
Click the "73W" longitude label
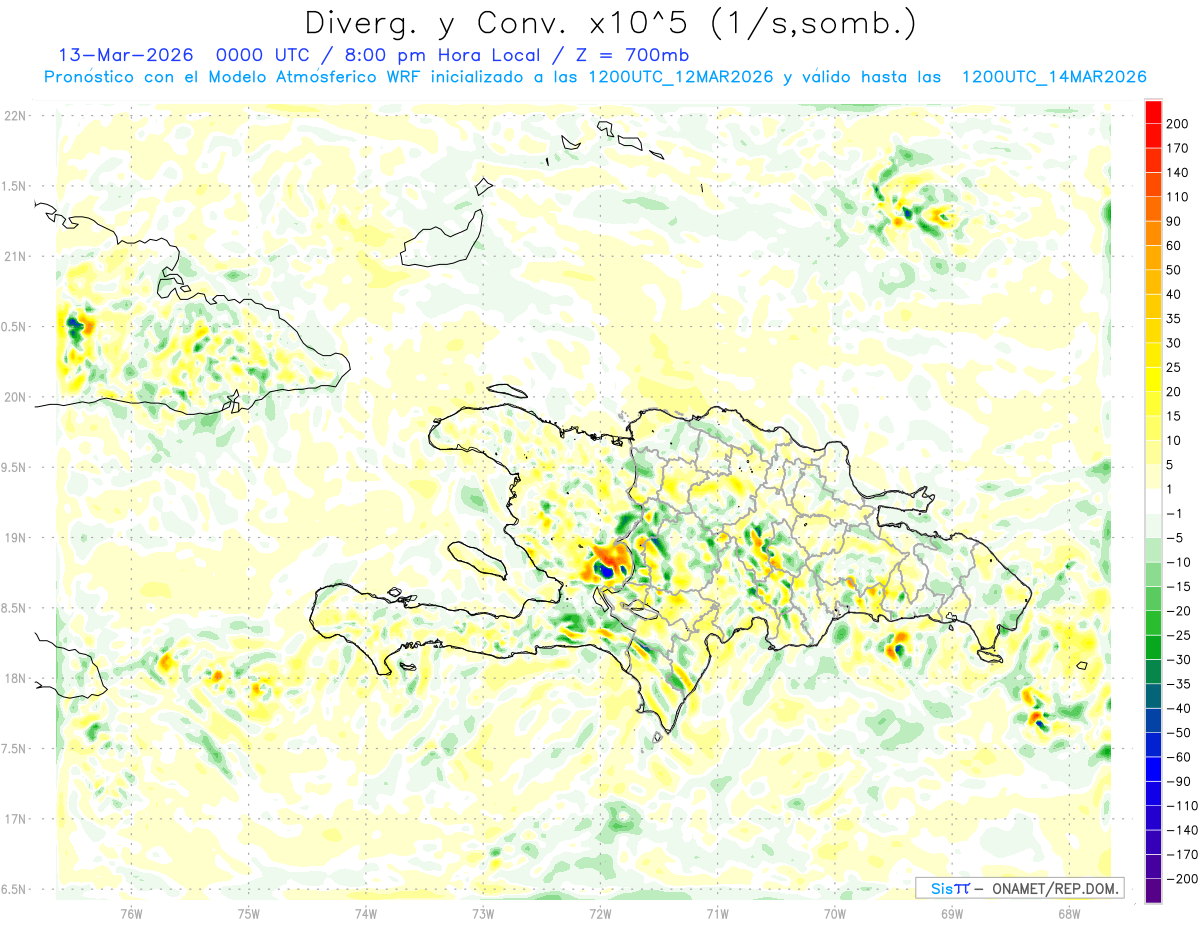pyautogui.click(x=483, y=913)
